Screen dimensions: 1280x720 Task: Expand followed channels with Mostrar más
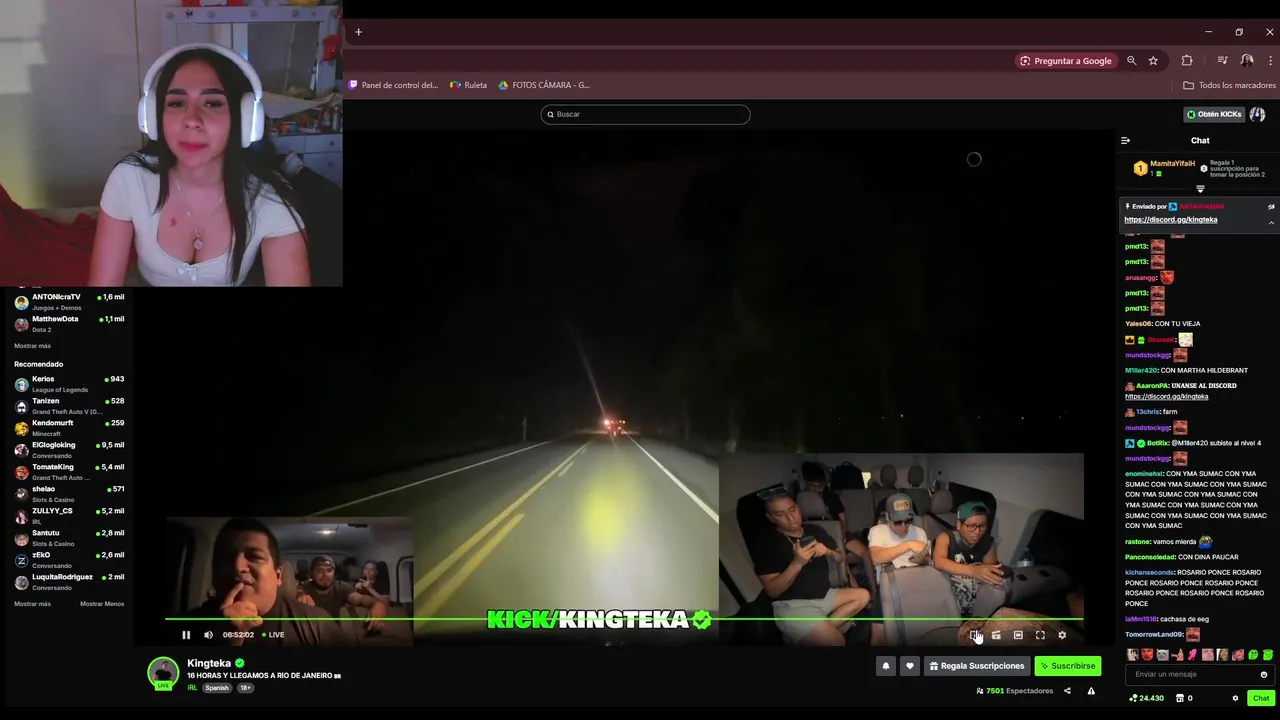pos(32,346)
